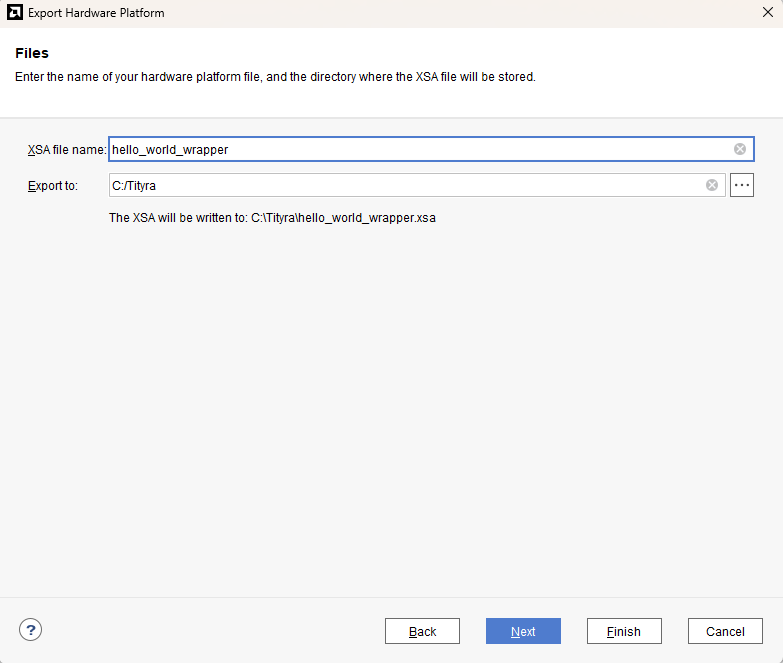Clear the XSA file name field
783x663 pixels.
point(740,149)
